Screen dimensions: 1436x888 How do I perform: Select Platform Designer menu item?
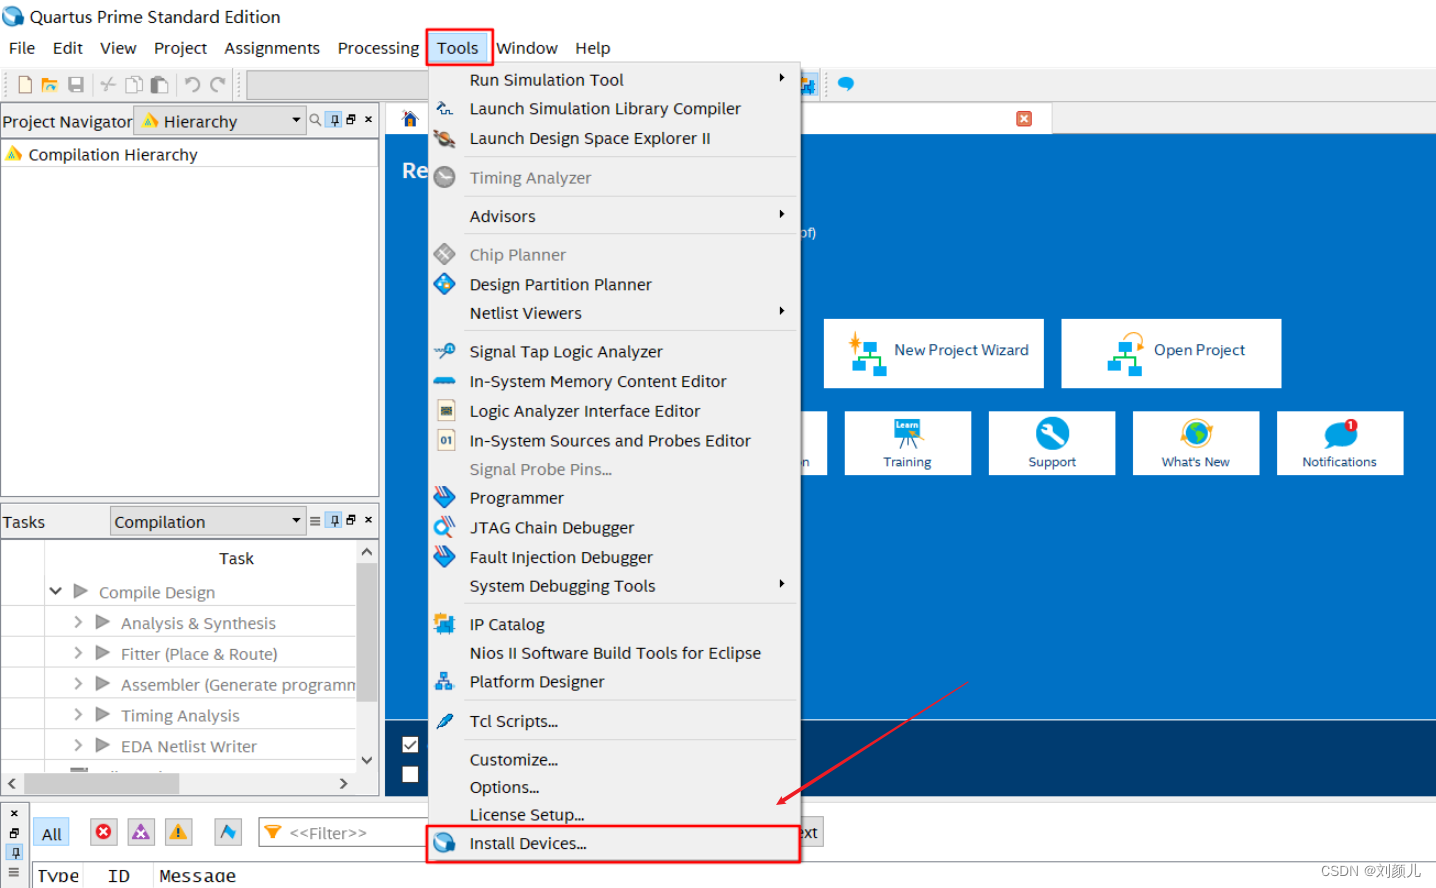tap(614, 682)
